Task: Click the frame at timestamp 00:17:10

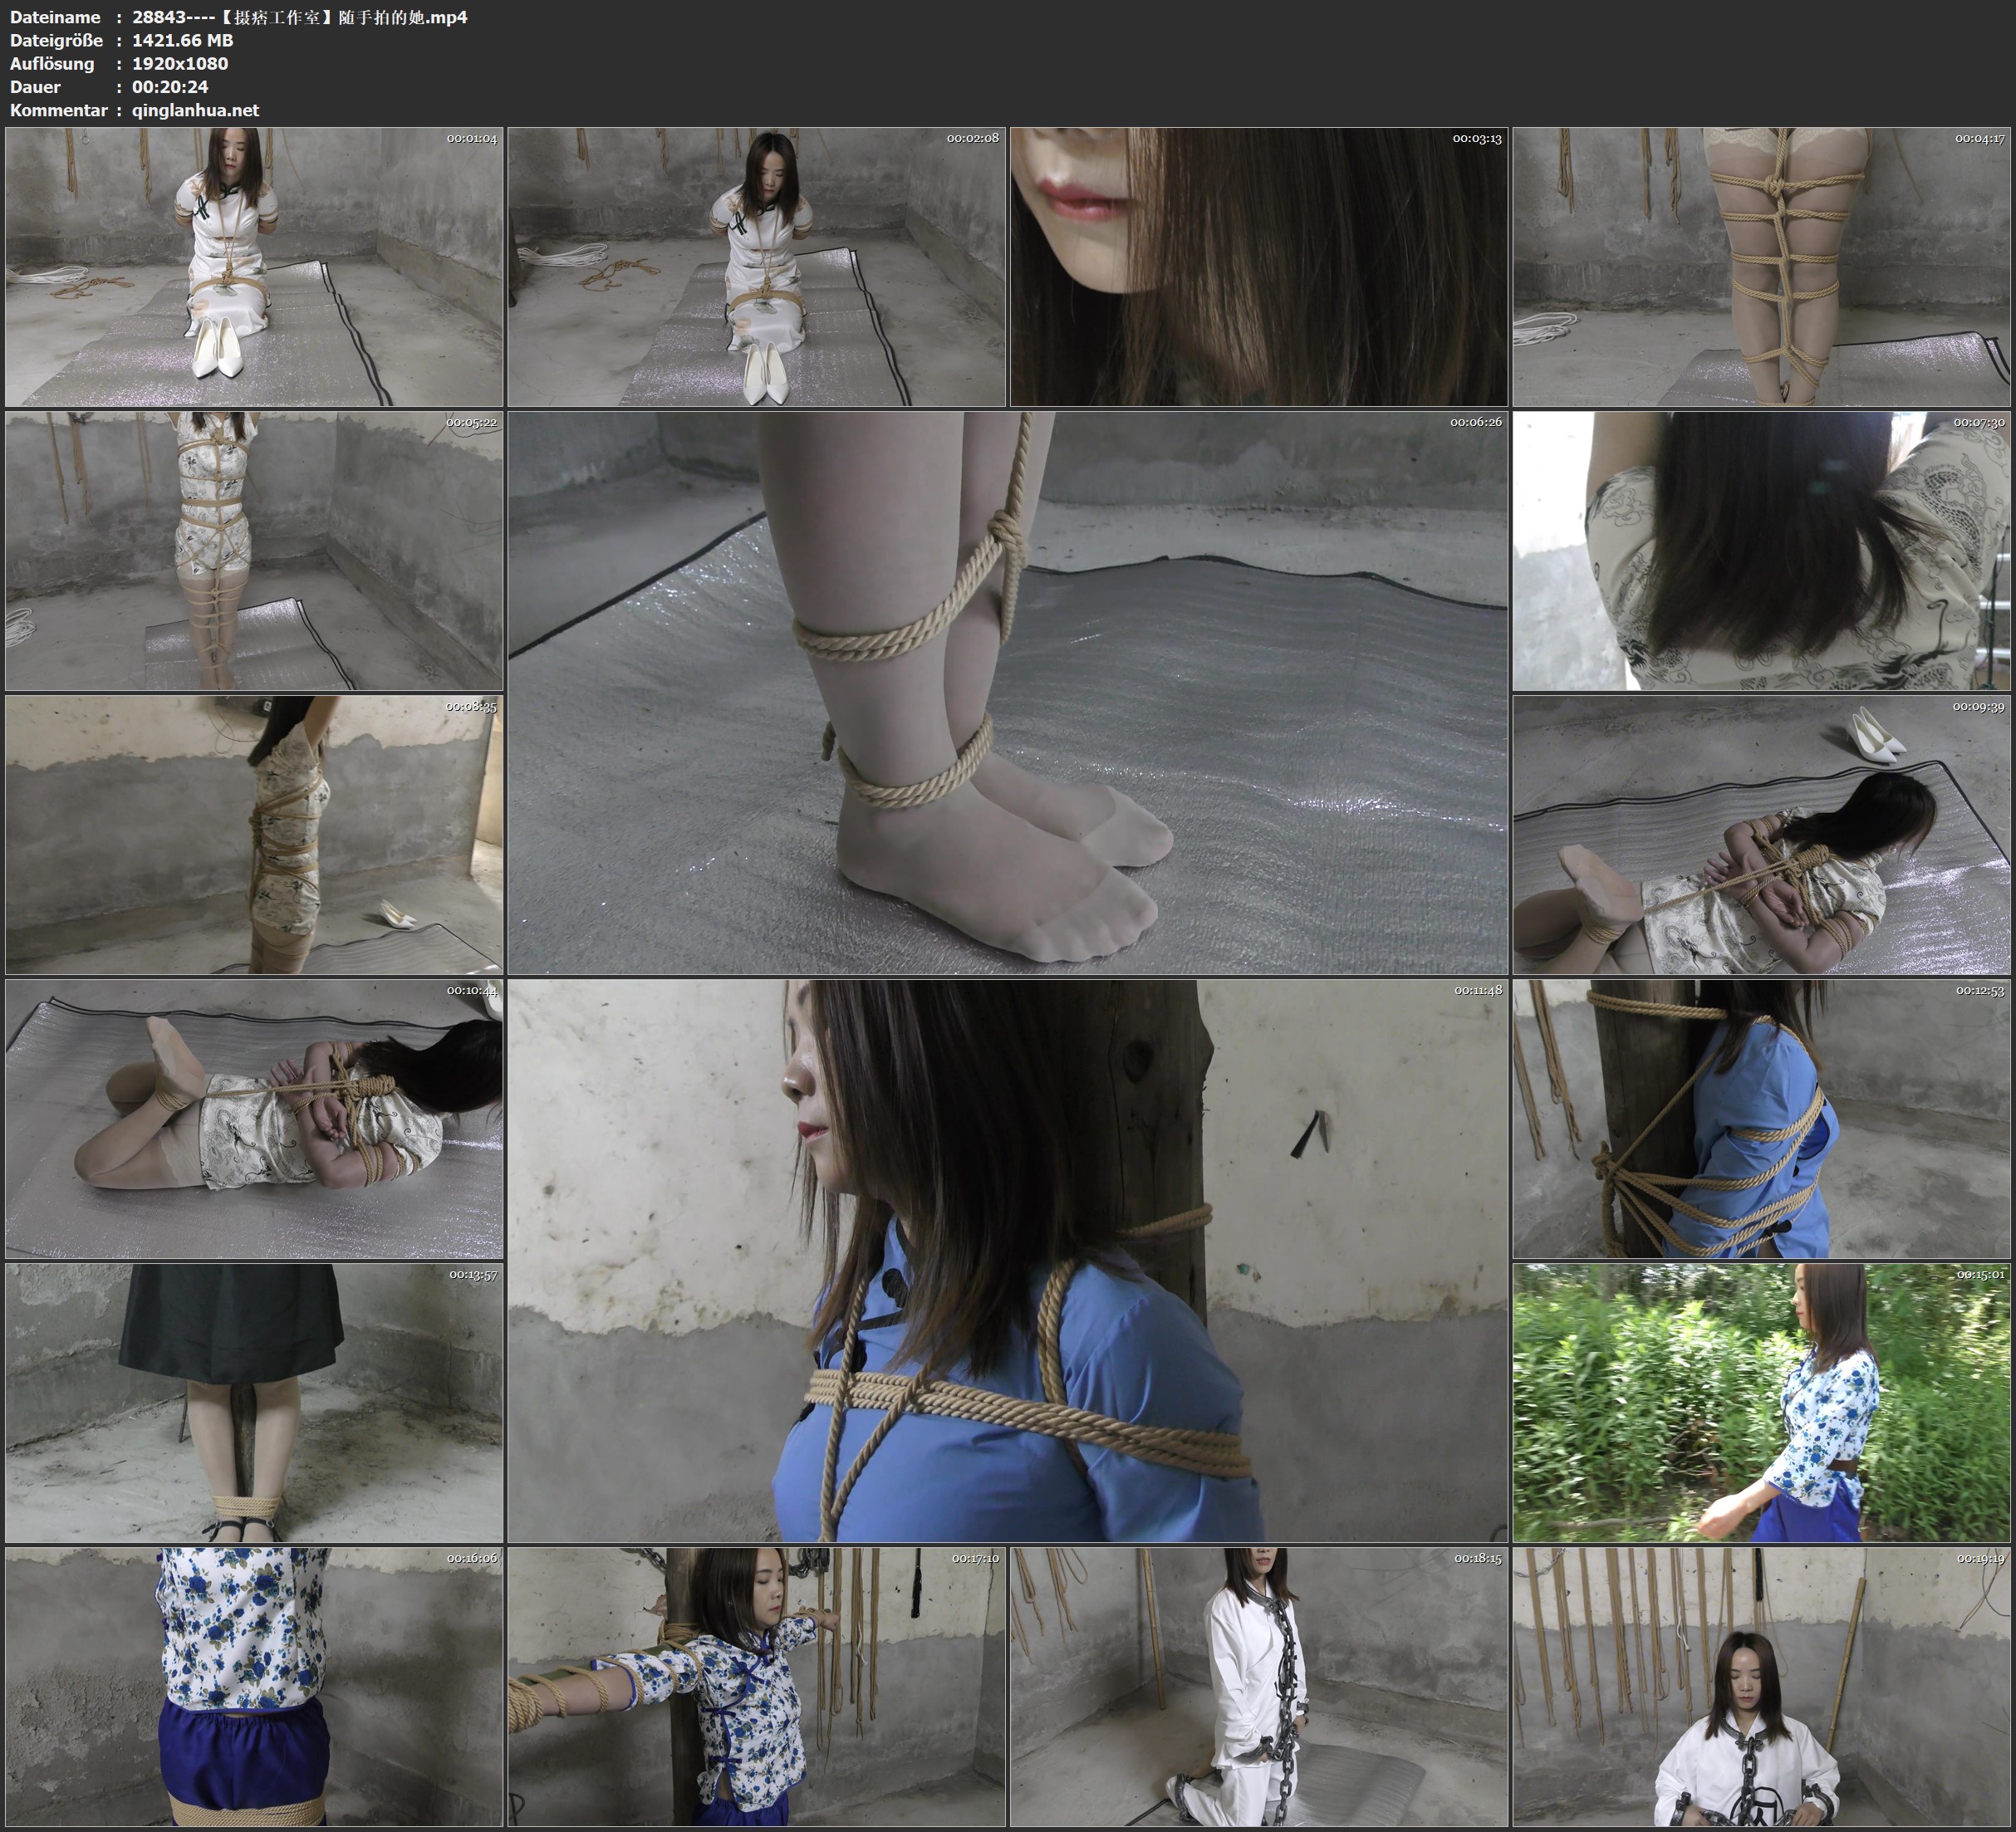Action: (x=756, y=1687)
